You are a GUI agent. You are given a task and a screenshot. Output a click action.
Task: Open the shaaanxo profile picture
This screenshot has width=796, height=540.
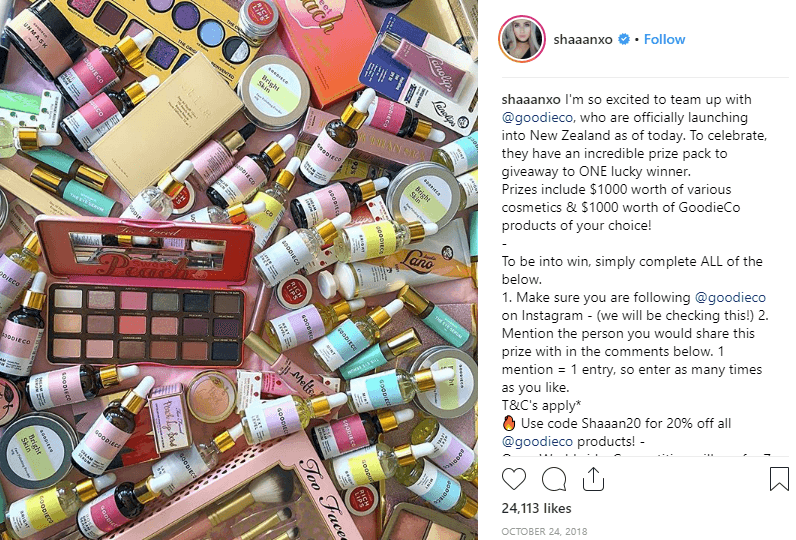[x=522, y=39]
